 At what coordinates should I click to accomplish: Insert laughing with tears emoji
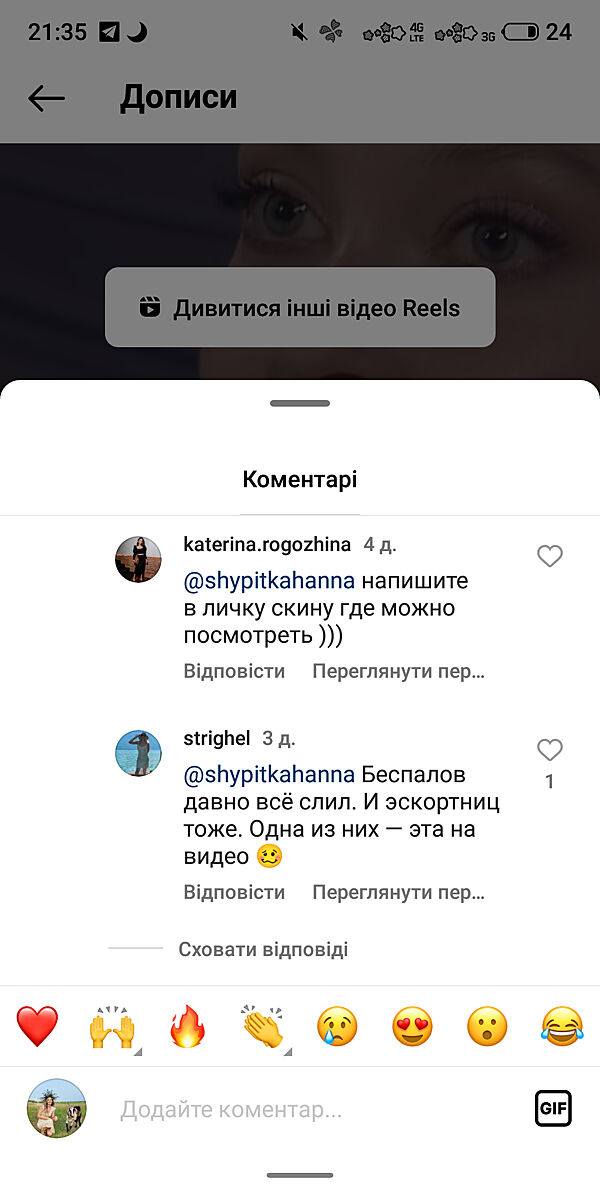tap(562, 1027)
